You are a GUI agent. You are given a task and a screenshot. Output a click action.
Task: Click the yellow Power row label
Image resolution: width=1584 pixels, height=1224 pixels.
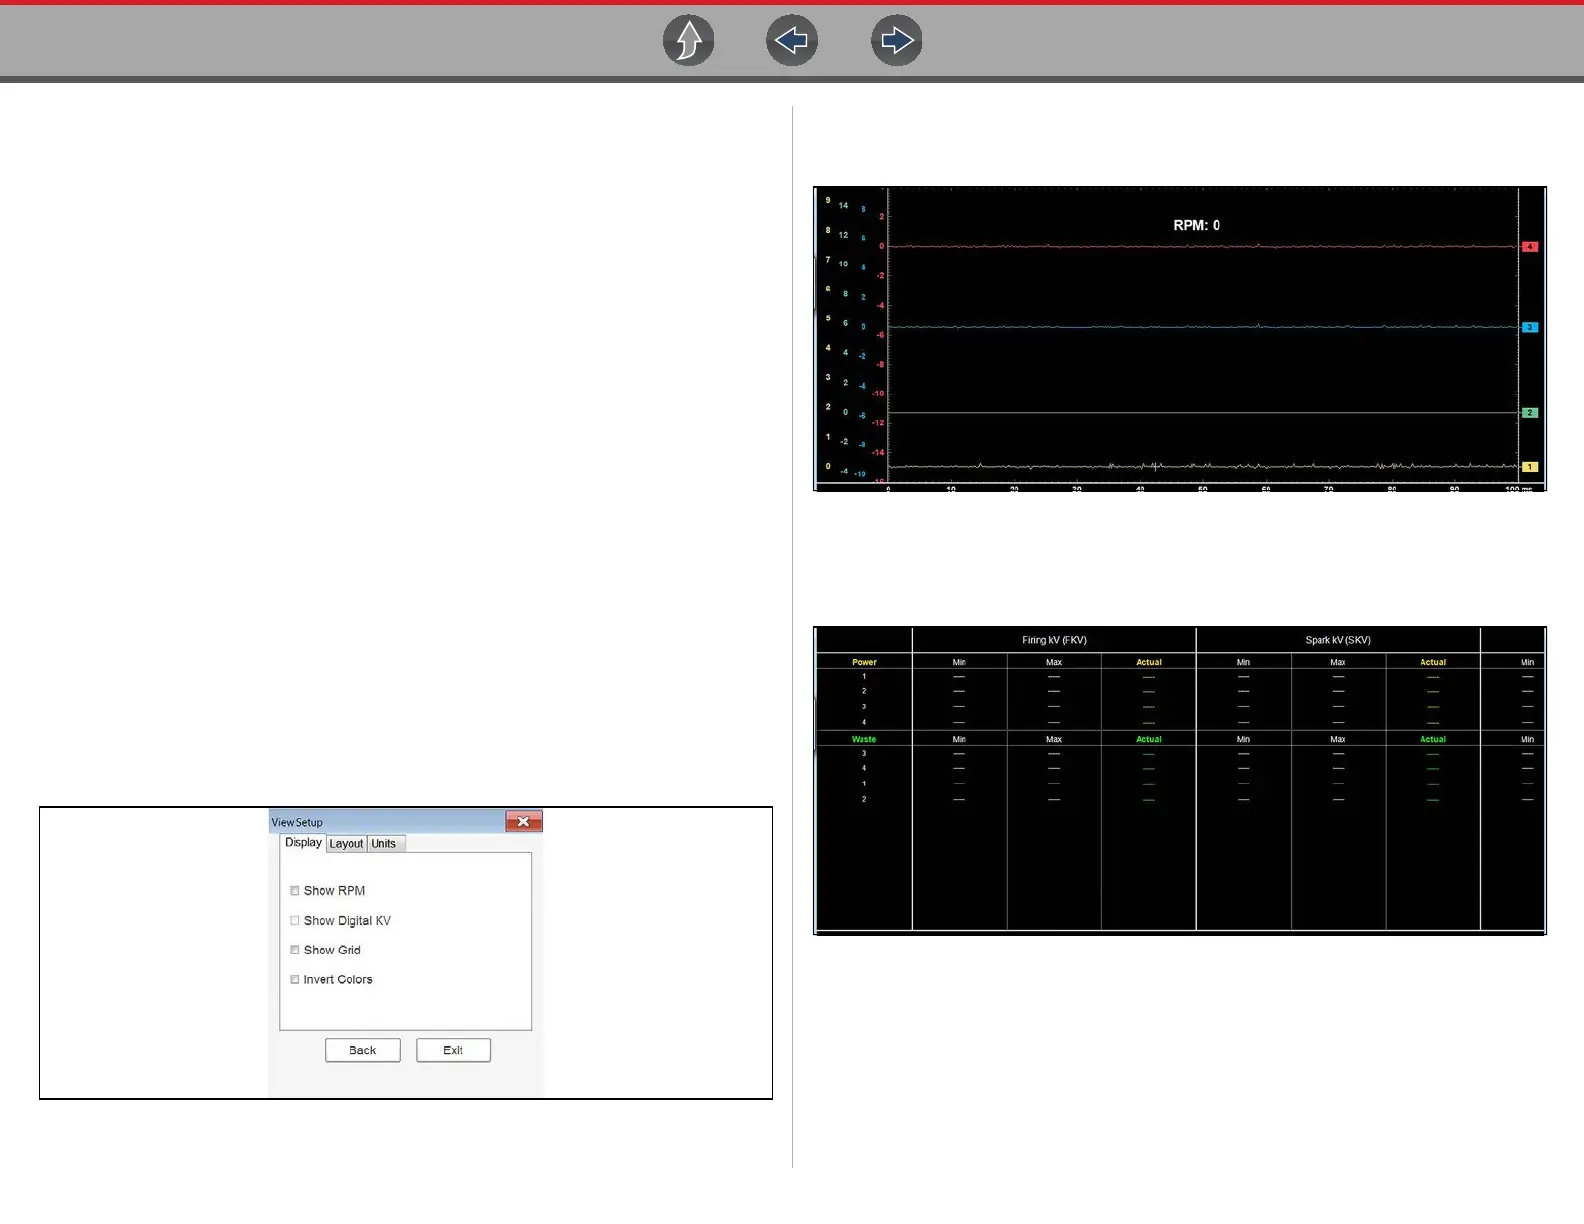pos(864,662)
